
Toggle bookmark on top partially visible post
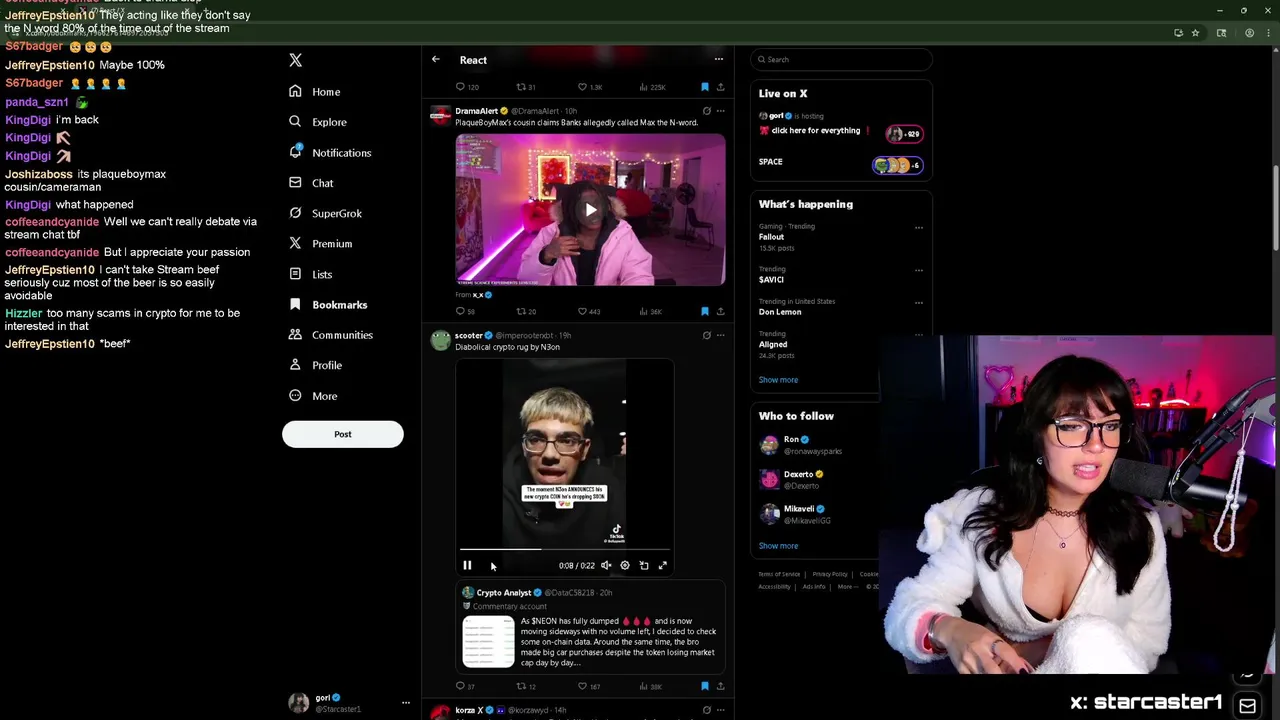coord(705,87)
